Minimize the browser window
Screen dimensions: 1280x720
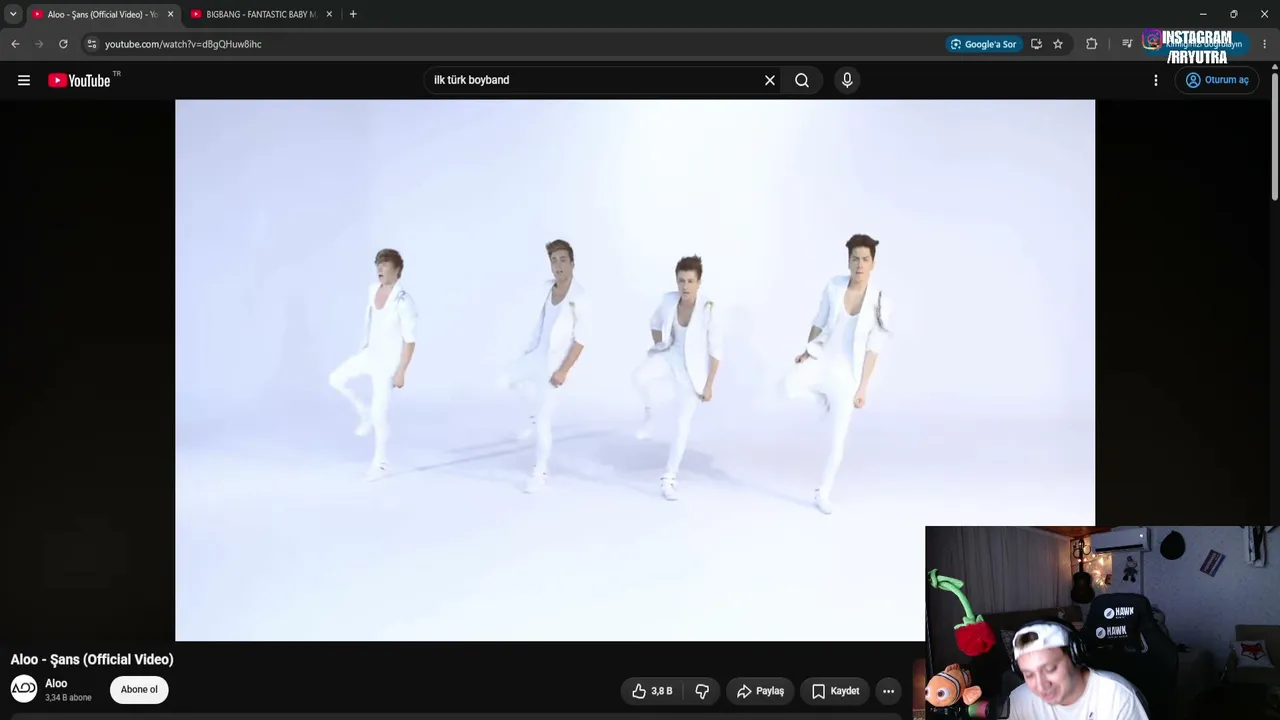(x=1203, y=14)
